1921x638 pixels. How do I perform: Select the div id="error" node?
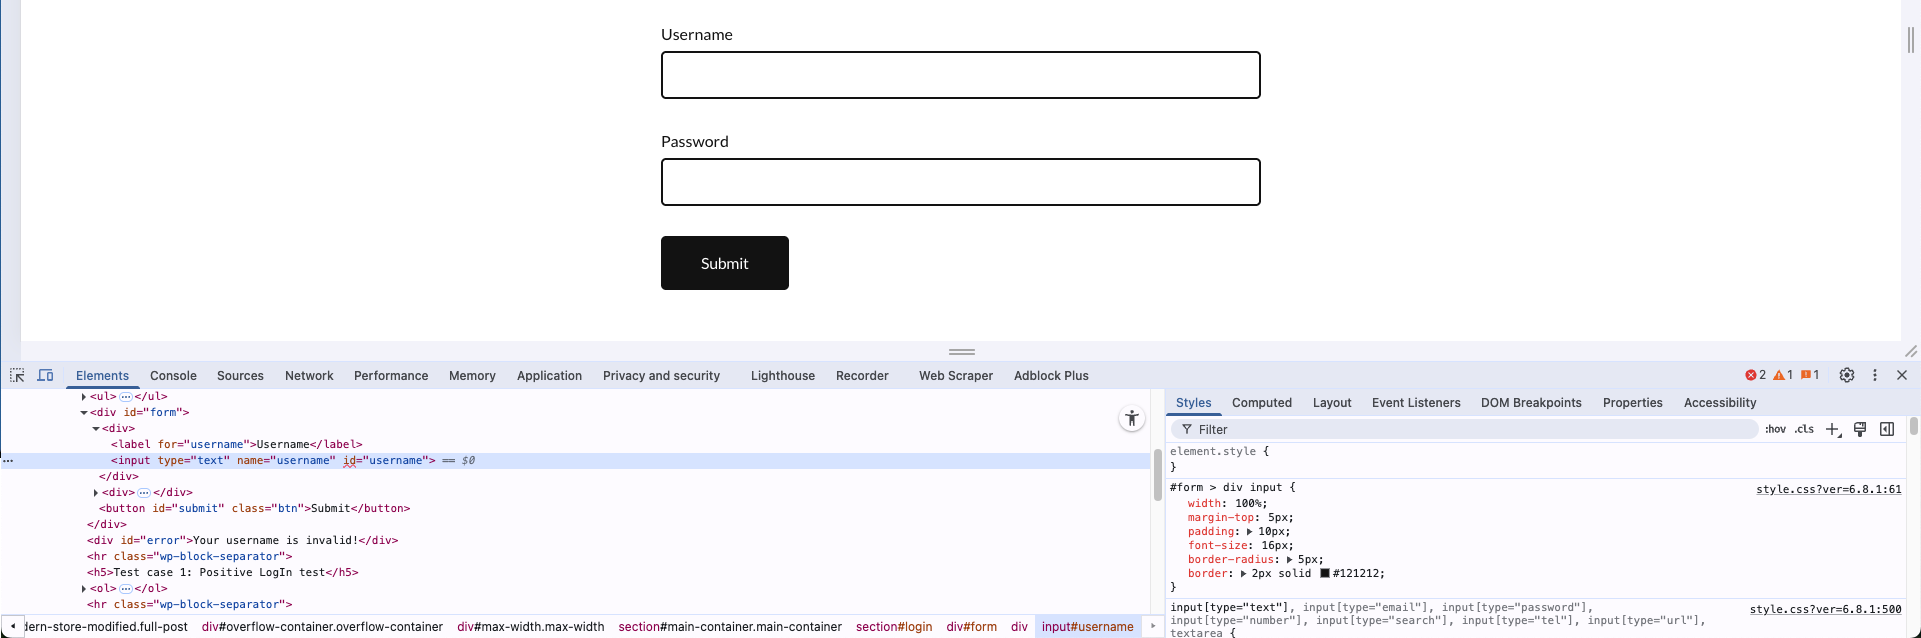(242, 541)
